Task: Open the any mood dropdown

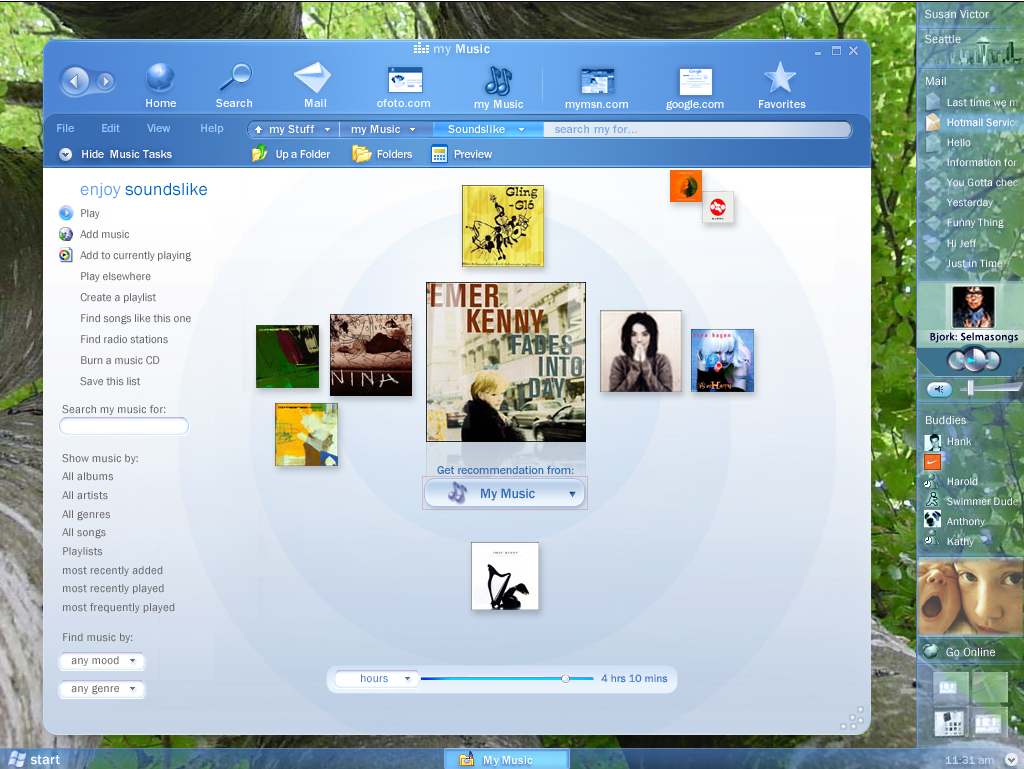Action: (102, 661)
